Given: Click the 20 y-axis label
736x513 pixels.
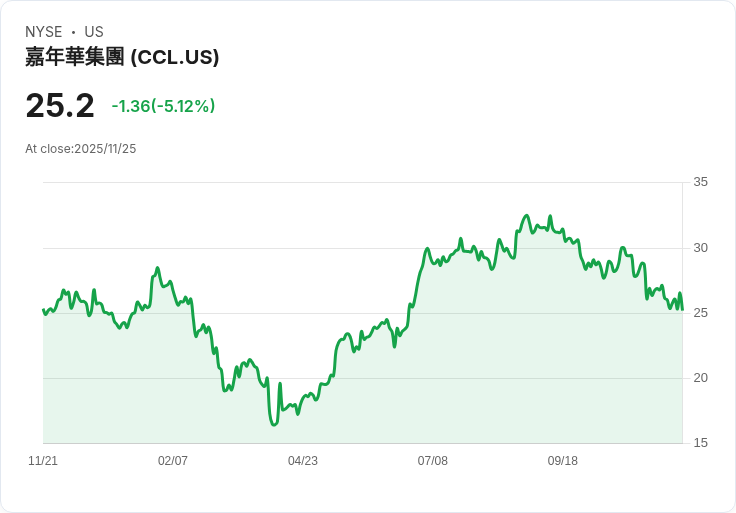Looking at the screenshot, I should 701,378.
